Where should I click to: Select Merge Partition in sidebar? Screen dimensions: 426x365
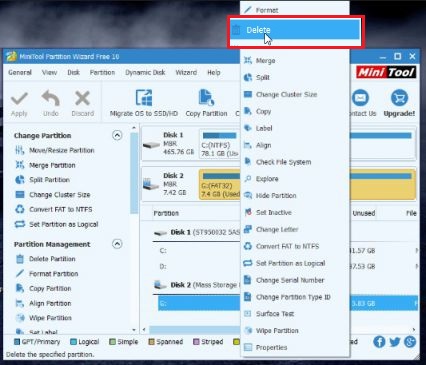[45, 165]
